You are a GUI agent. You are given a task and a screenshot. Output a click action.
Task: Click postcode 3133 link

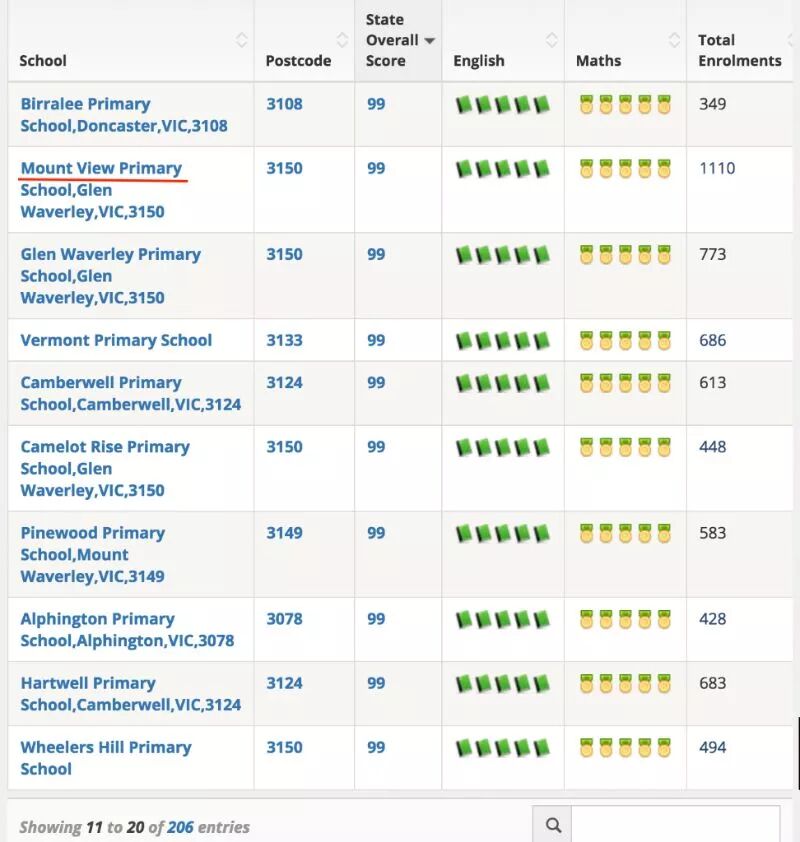[x=285, y=340]
